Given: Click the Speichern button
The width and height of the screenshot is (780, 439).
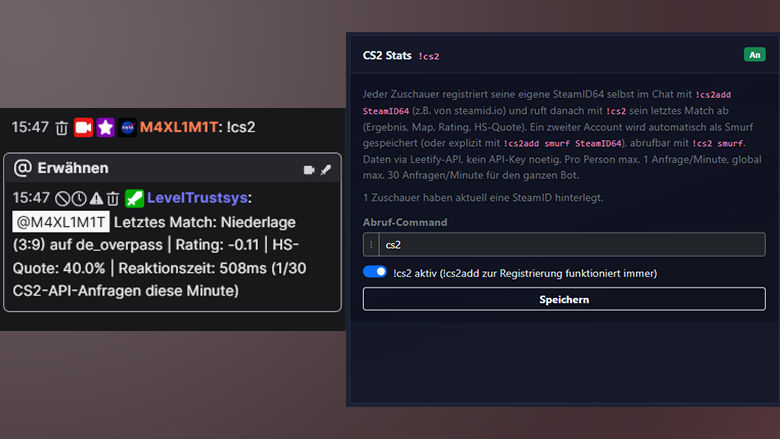Looking at the screenshot, I should coord(564,299).
